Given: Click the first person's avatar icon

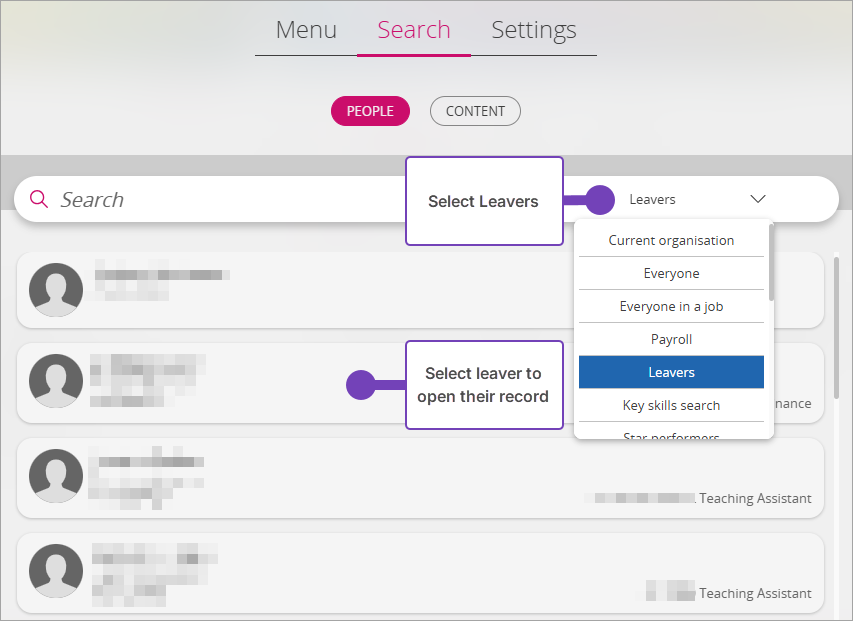Looking at the screenshot, I should tap(56, 290).
